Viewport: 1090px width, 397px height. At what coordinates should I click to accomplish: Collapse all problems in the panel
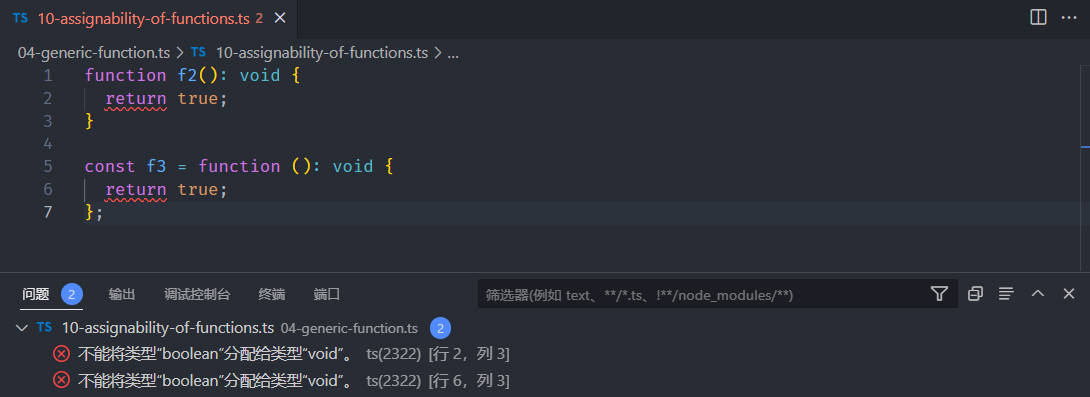click(975, 294)
